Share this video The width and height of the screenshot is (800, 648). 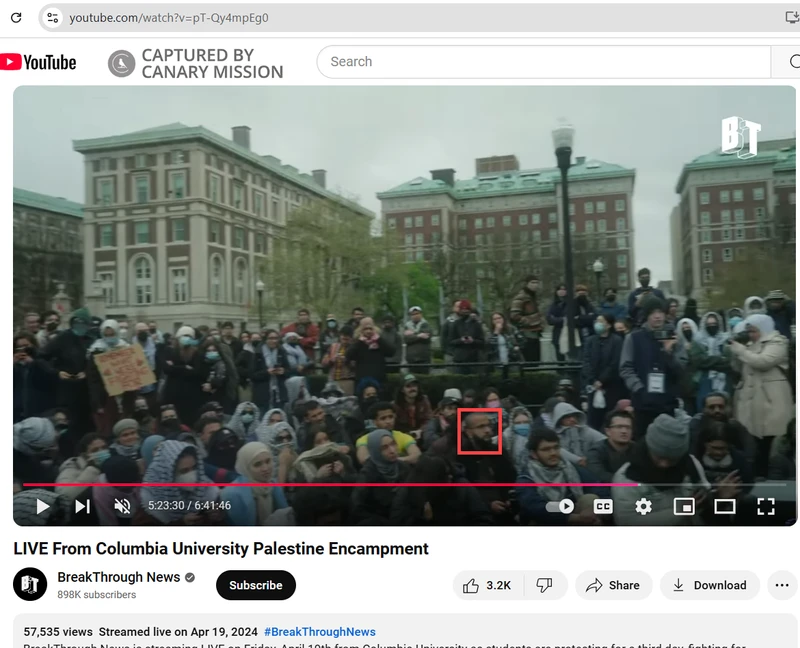[612, 585]
